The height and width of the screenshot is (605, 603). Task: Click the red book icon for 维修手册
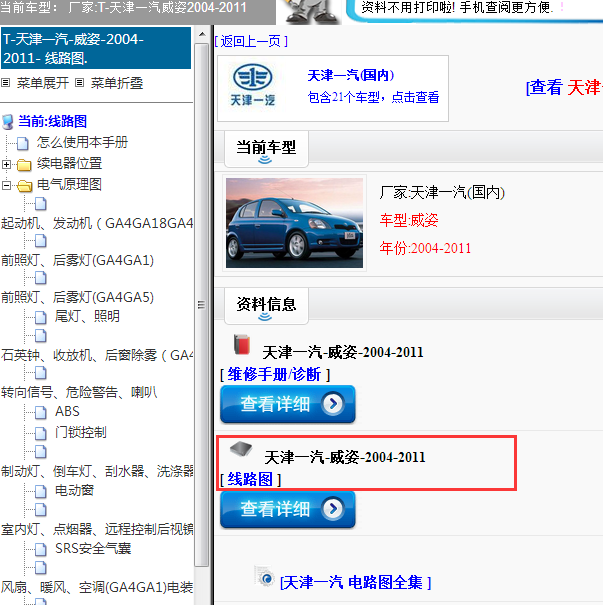tap(242, 344)
